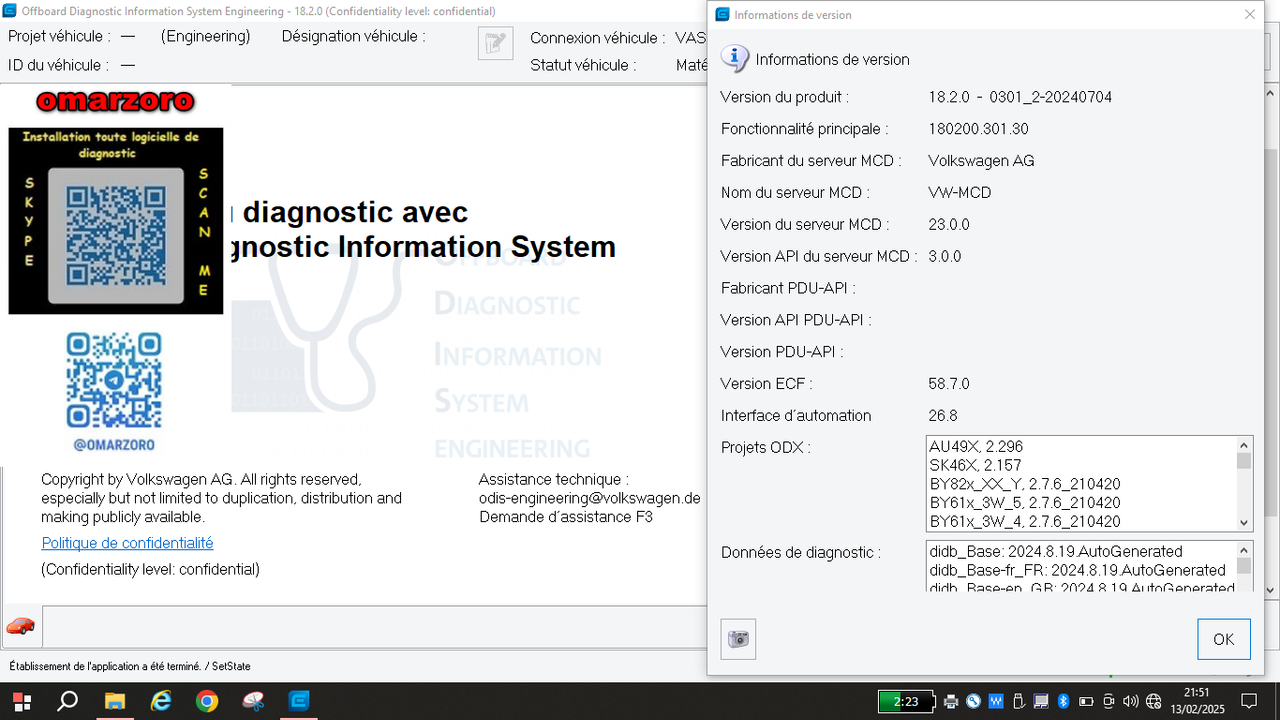This screenshot has width=1280, height=720.
Task: Open the diagnostic tool taskbar icon next to Chrome
Action: [x=254, y=701]
